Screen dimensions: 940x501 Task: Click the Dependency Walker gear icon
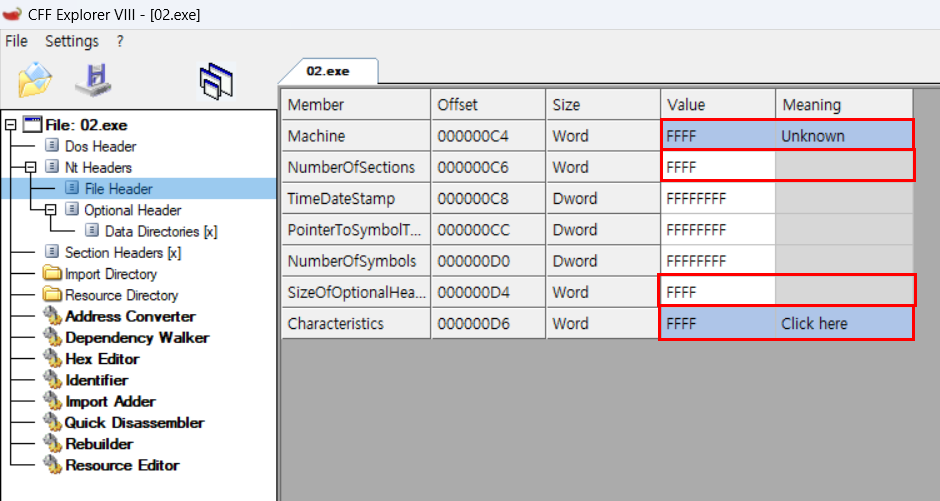click(53, 337)
